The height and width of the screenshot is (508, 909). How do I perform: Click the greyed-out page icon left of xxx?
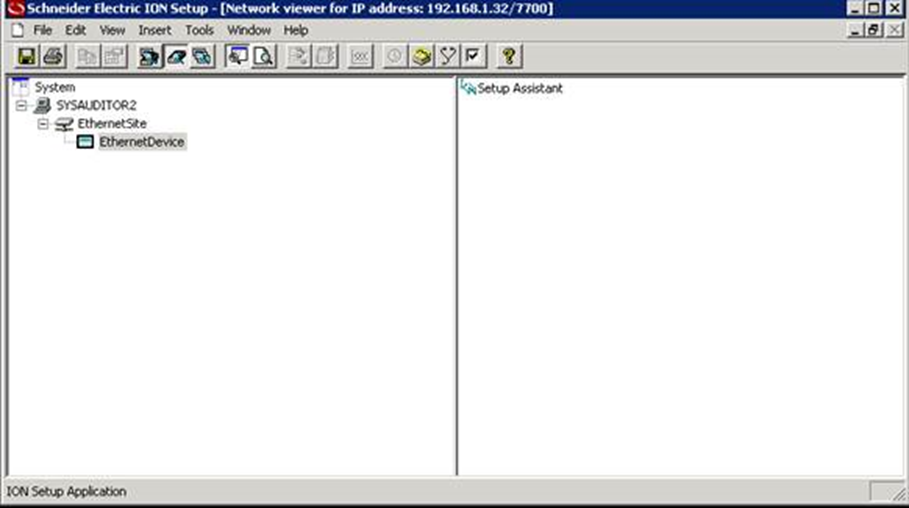pos(325,56)
